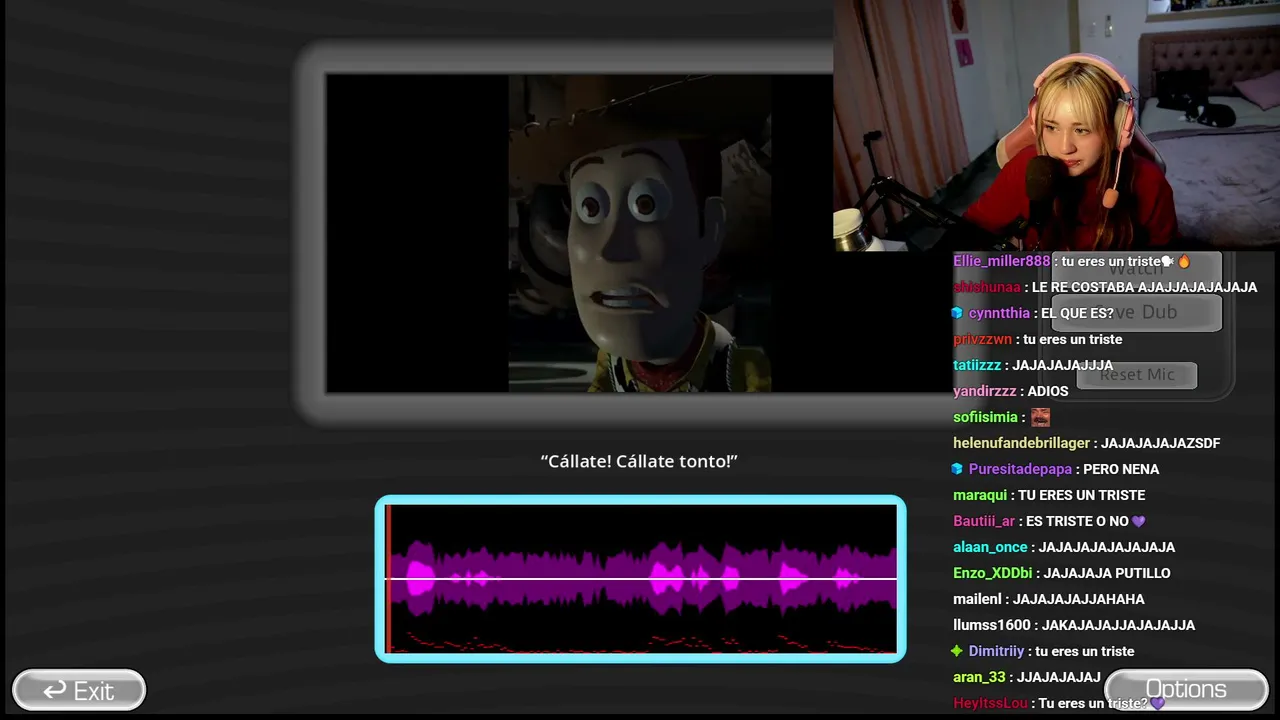
Task: Click the username aran_33 in chat
Action: (980, 677)
